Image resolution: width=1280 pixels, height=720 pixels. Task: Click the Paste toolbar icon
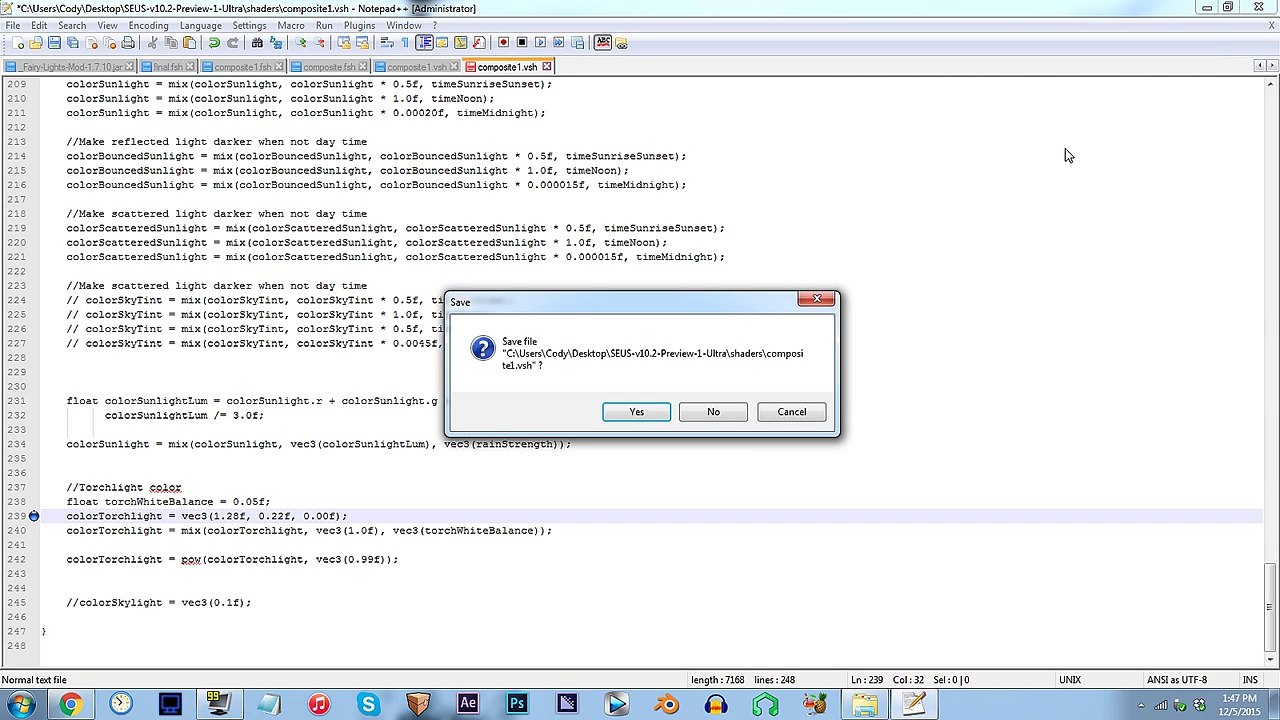tap(189, 43)
